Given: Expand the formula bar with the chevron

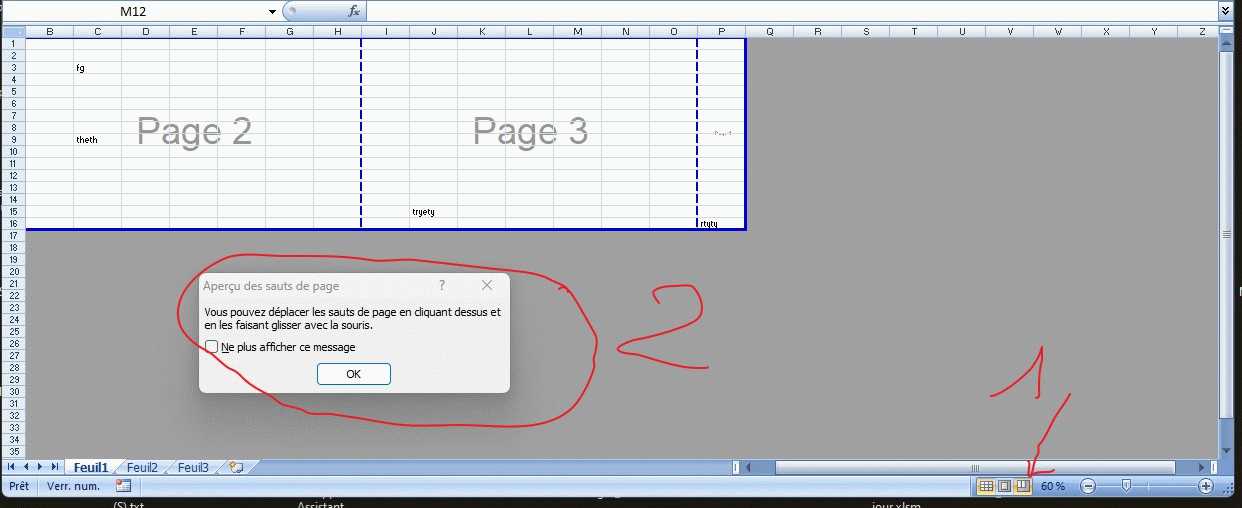Looking at the screenshot, I should [x=1225, y=10].
